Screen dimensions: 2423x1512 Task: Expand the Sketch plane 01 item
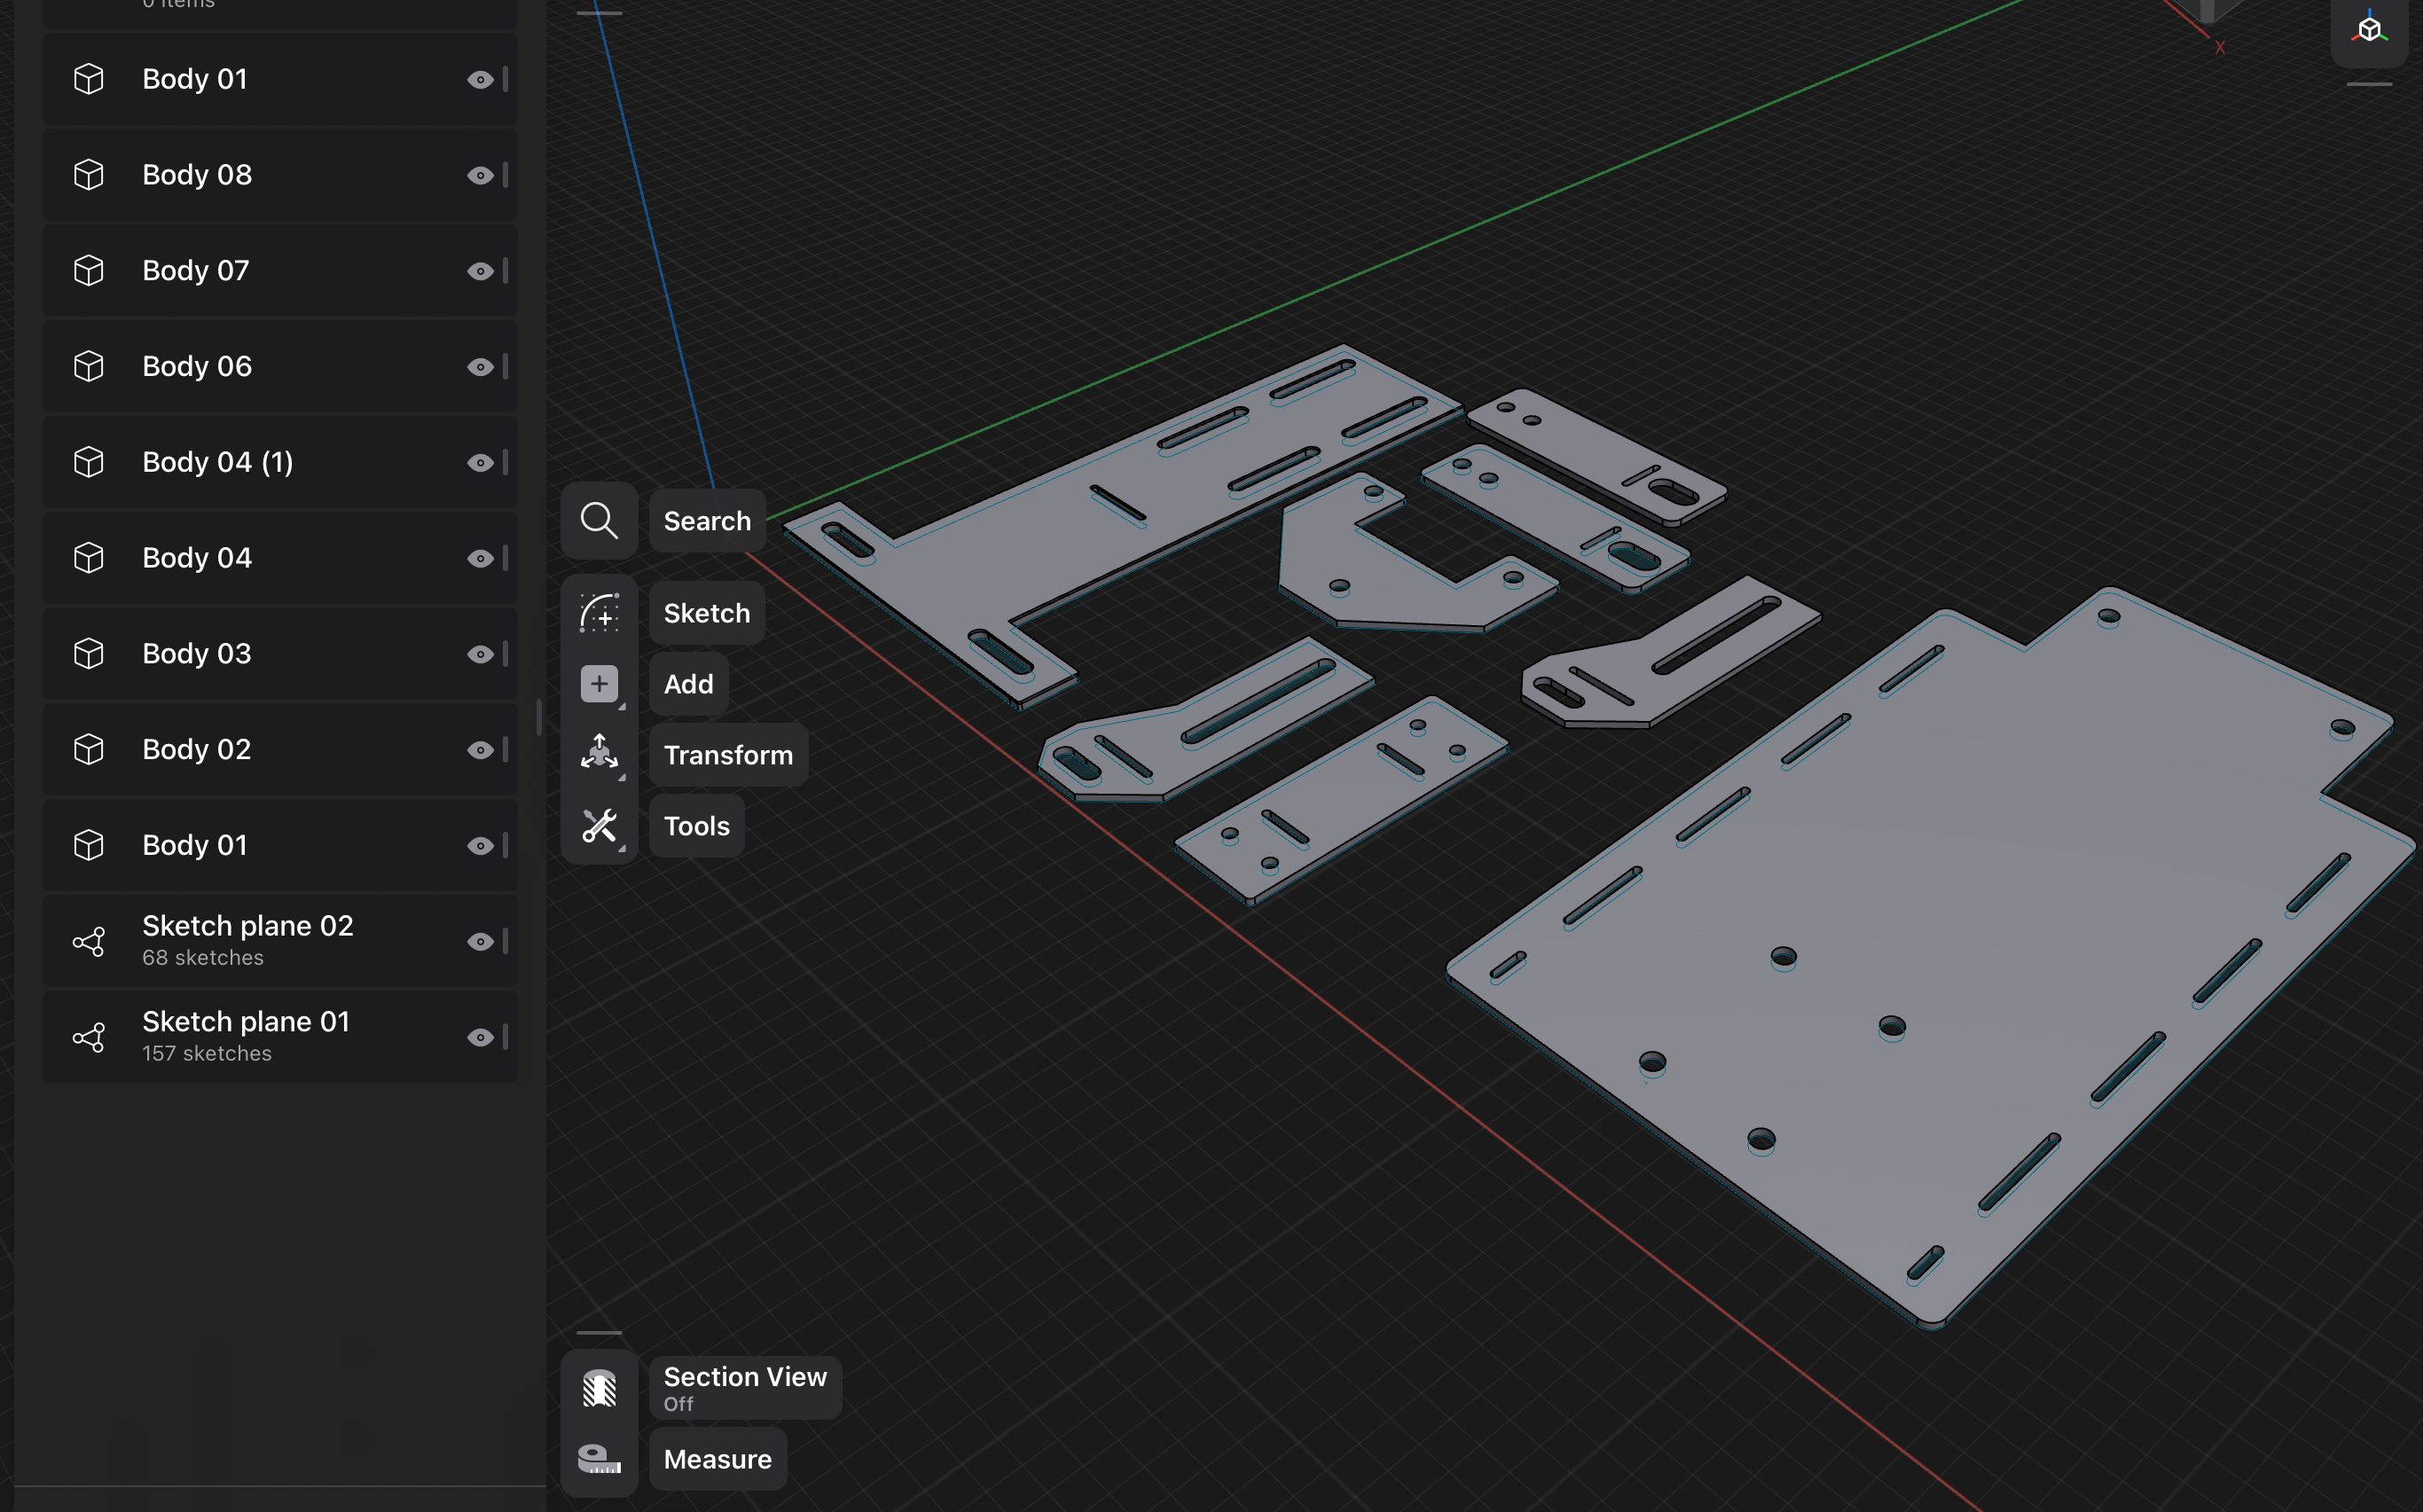pos(245,1035)
